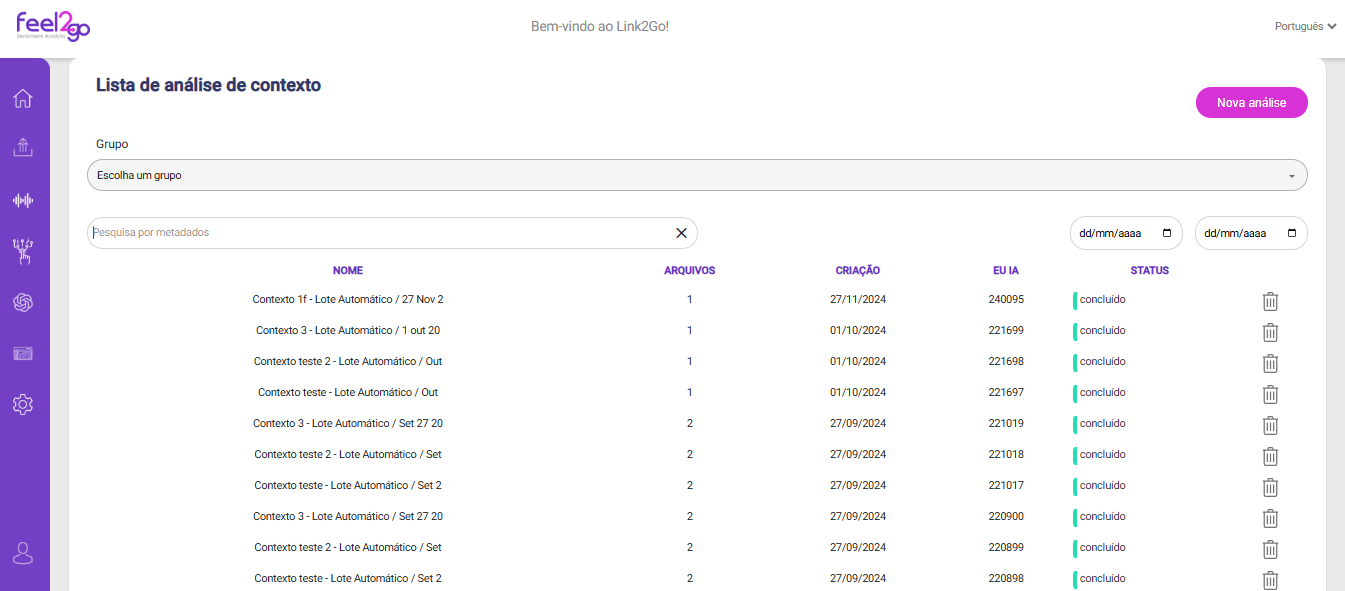This screenshot has height=591, width=1345.
Task: Sort by the ARQUIVOS column header
Action: point(689,270)
